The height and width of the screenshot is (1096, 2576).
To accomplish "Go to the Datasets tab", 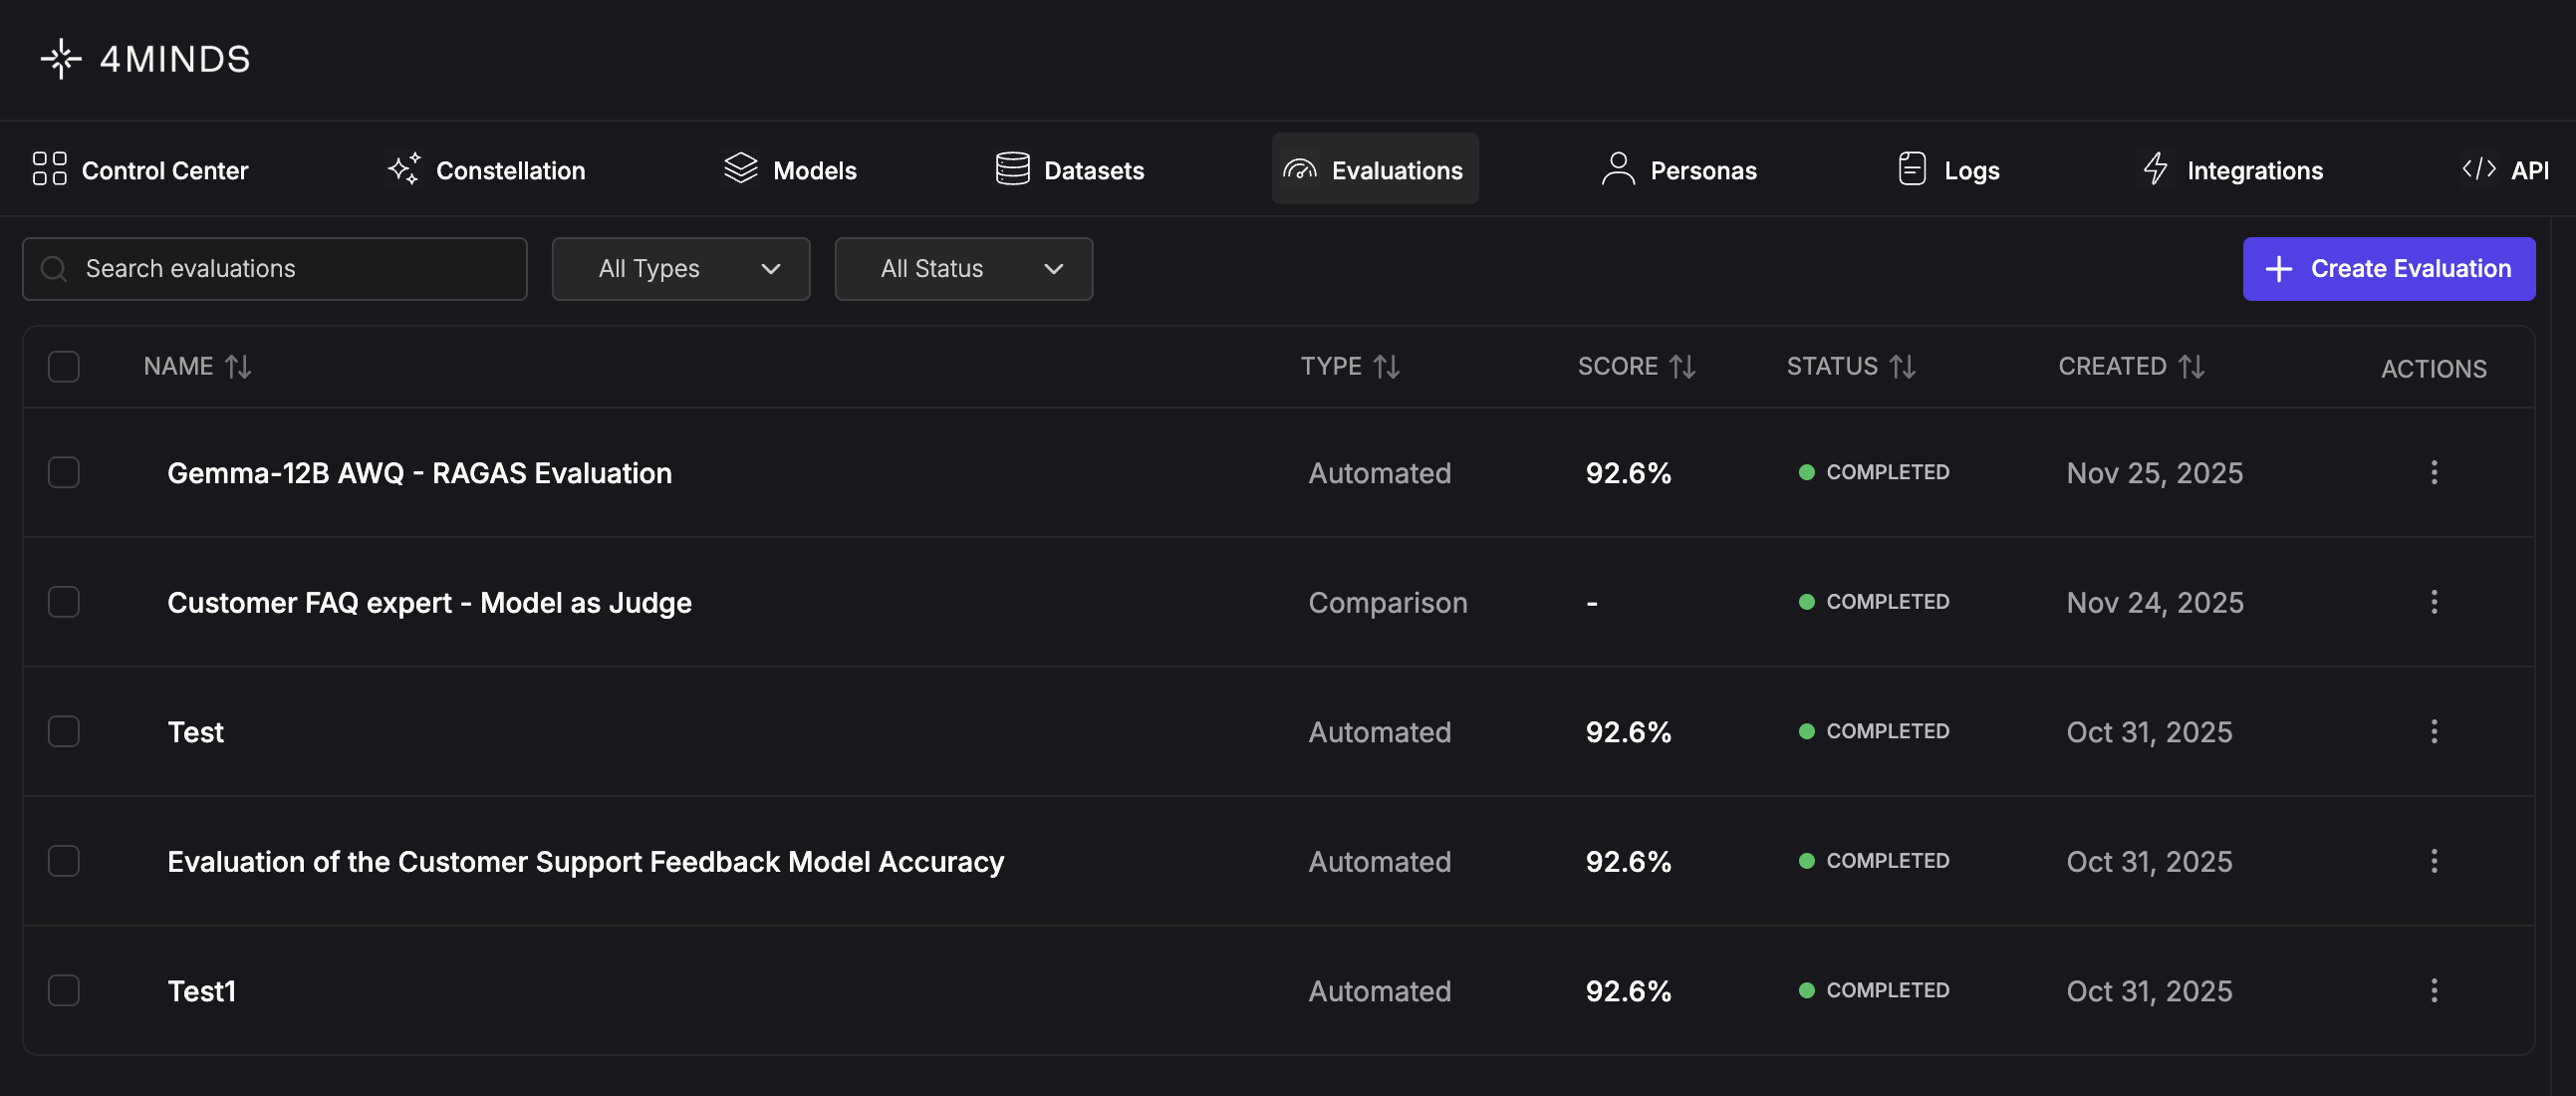I will pyautogui.click(x=1069, y=170).
